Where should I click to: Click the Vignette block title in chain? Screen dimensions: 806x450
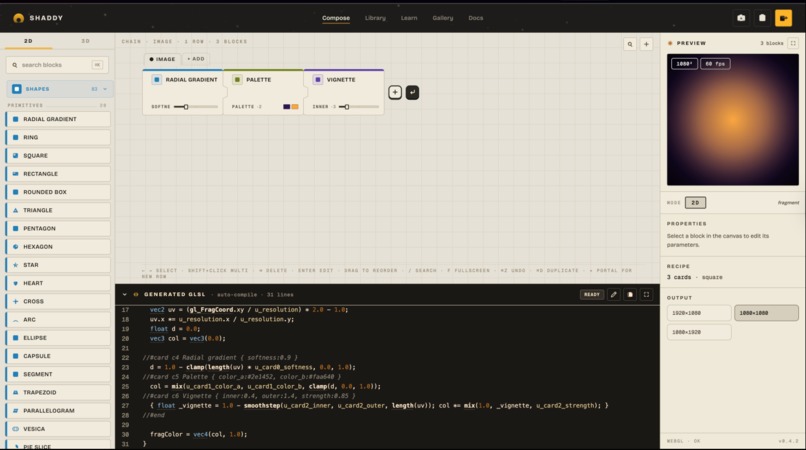[341, 80]
